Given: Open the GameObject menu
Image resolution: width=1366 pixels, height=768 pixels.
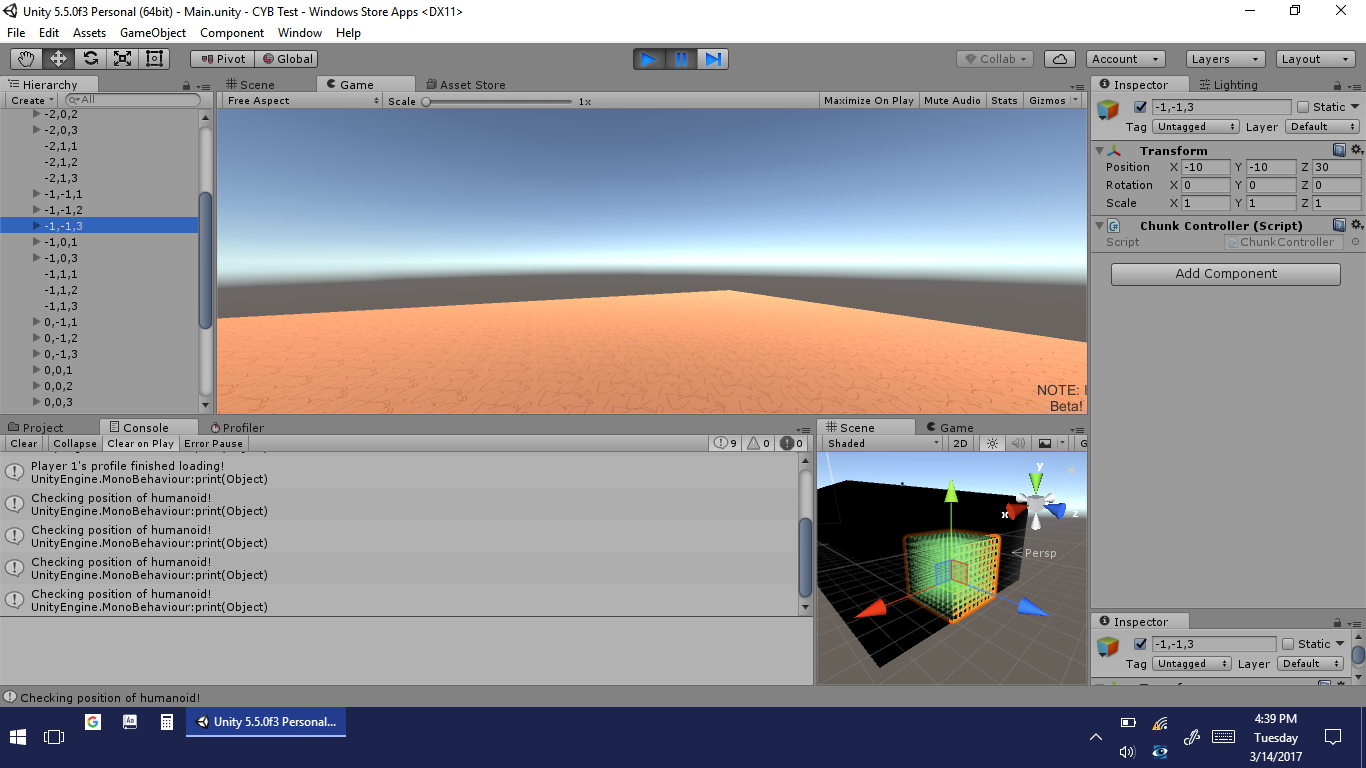Looking at the screenshot, I should point(153,33).
